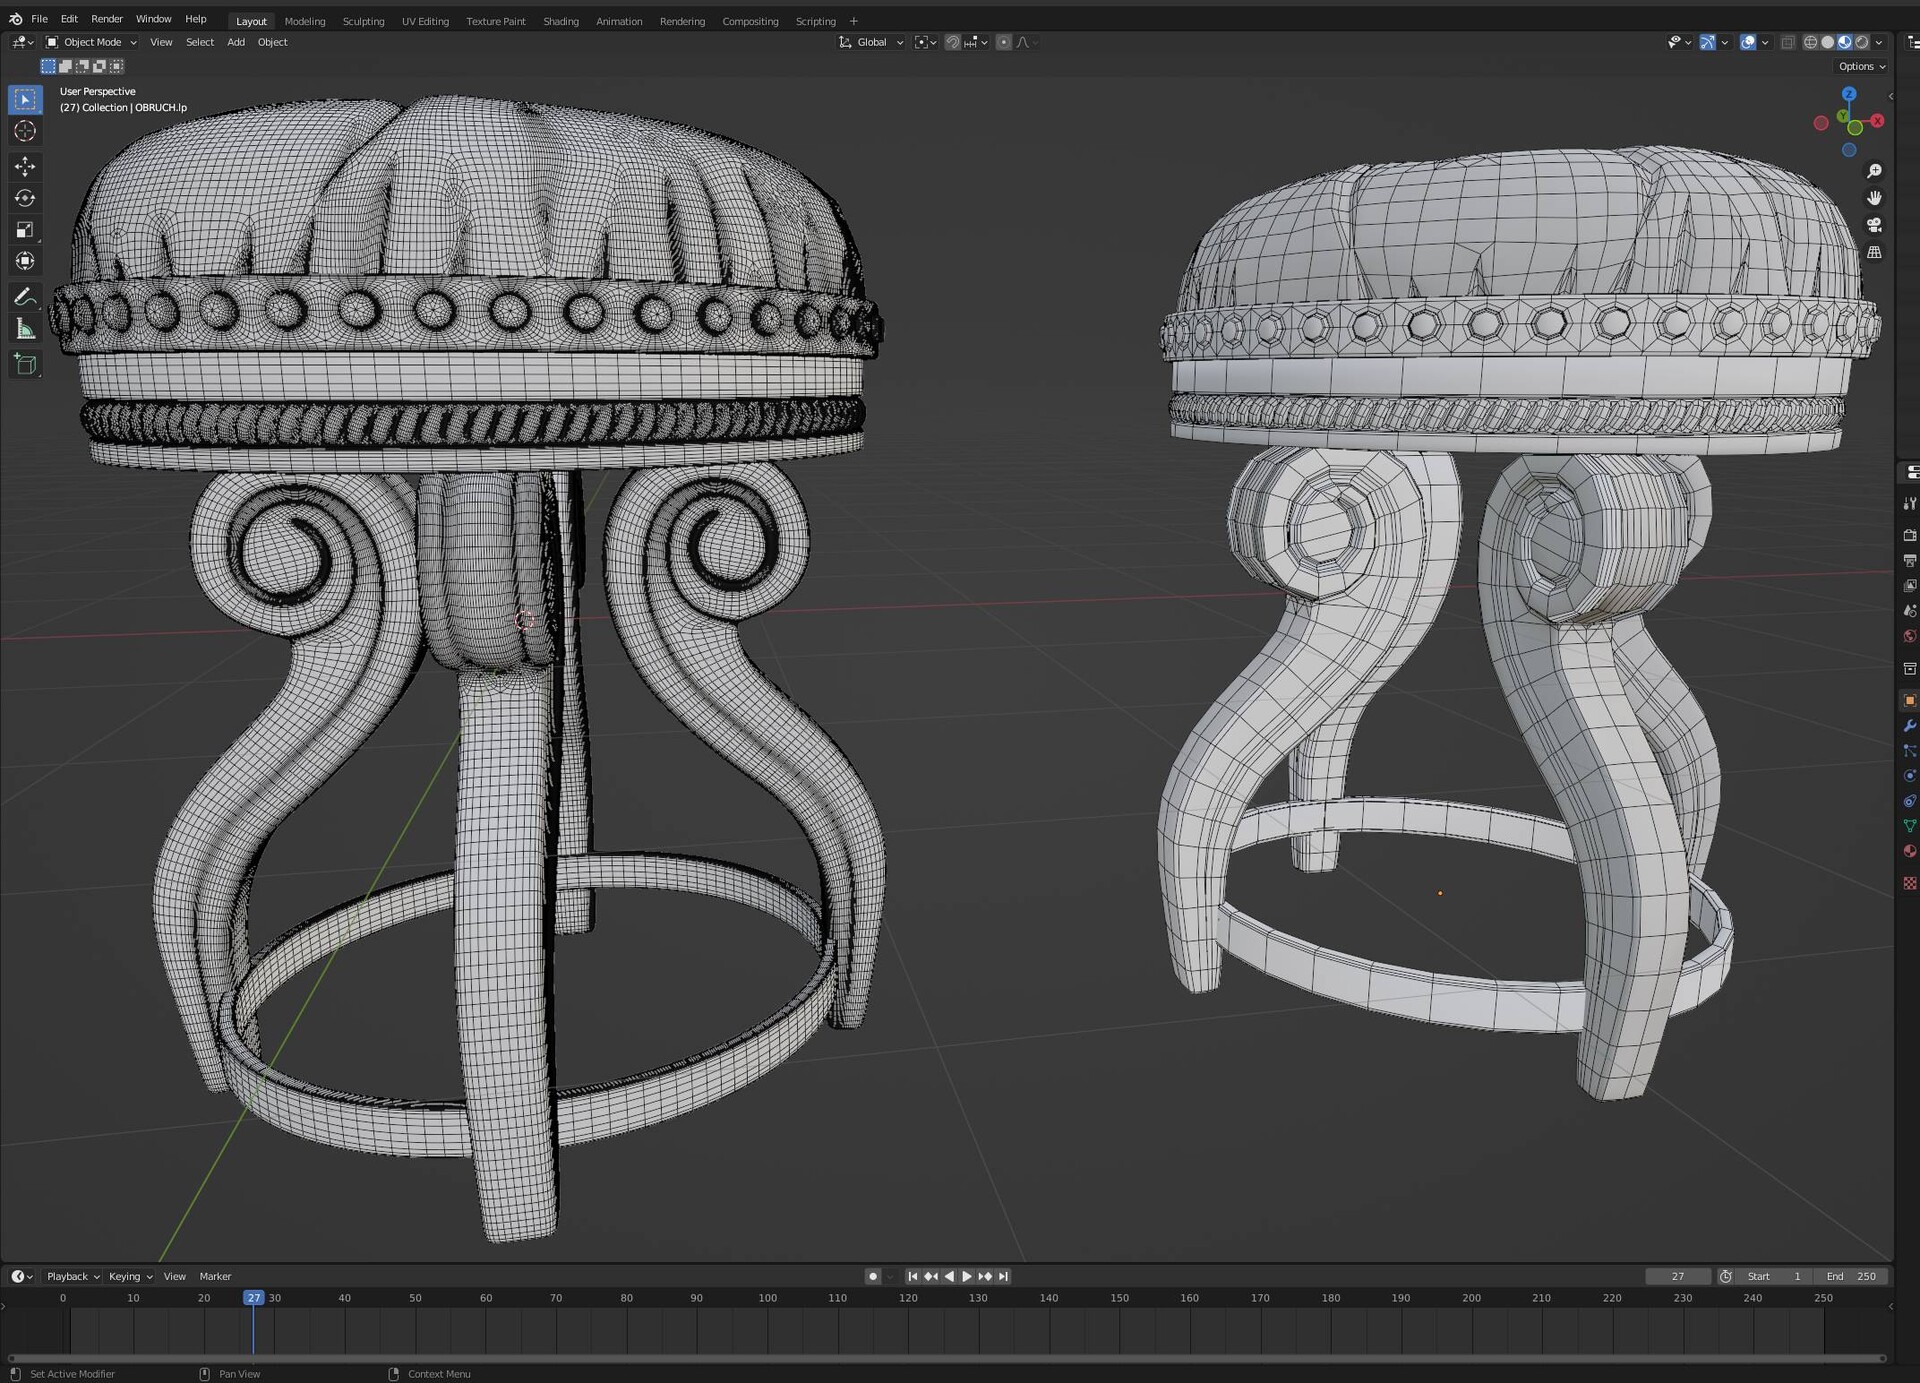Select the Annotate tool
The width and height of the screenshot is (1920, 1383).
[24, 296]
